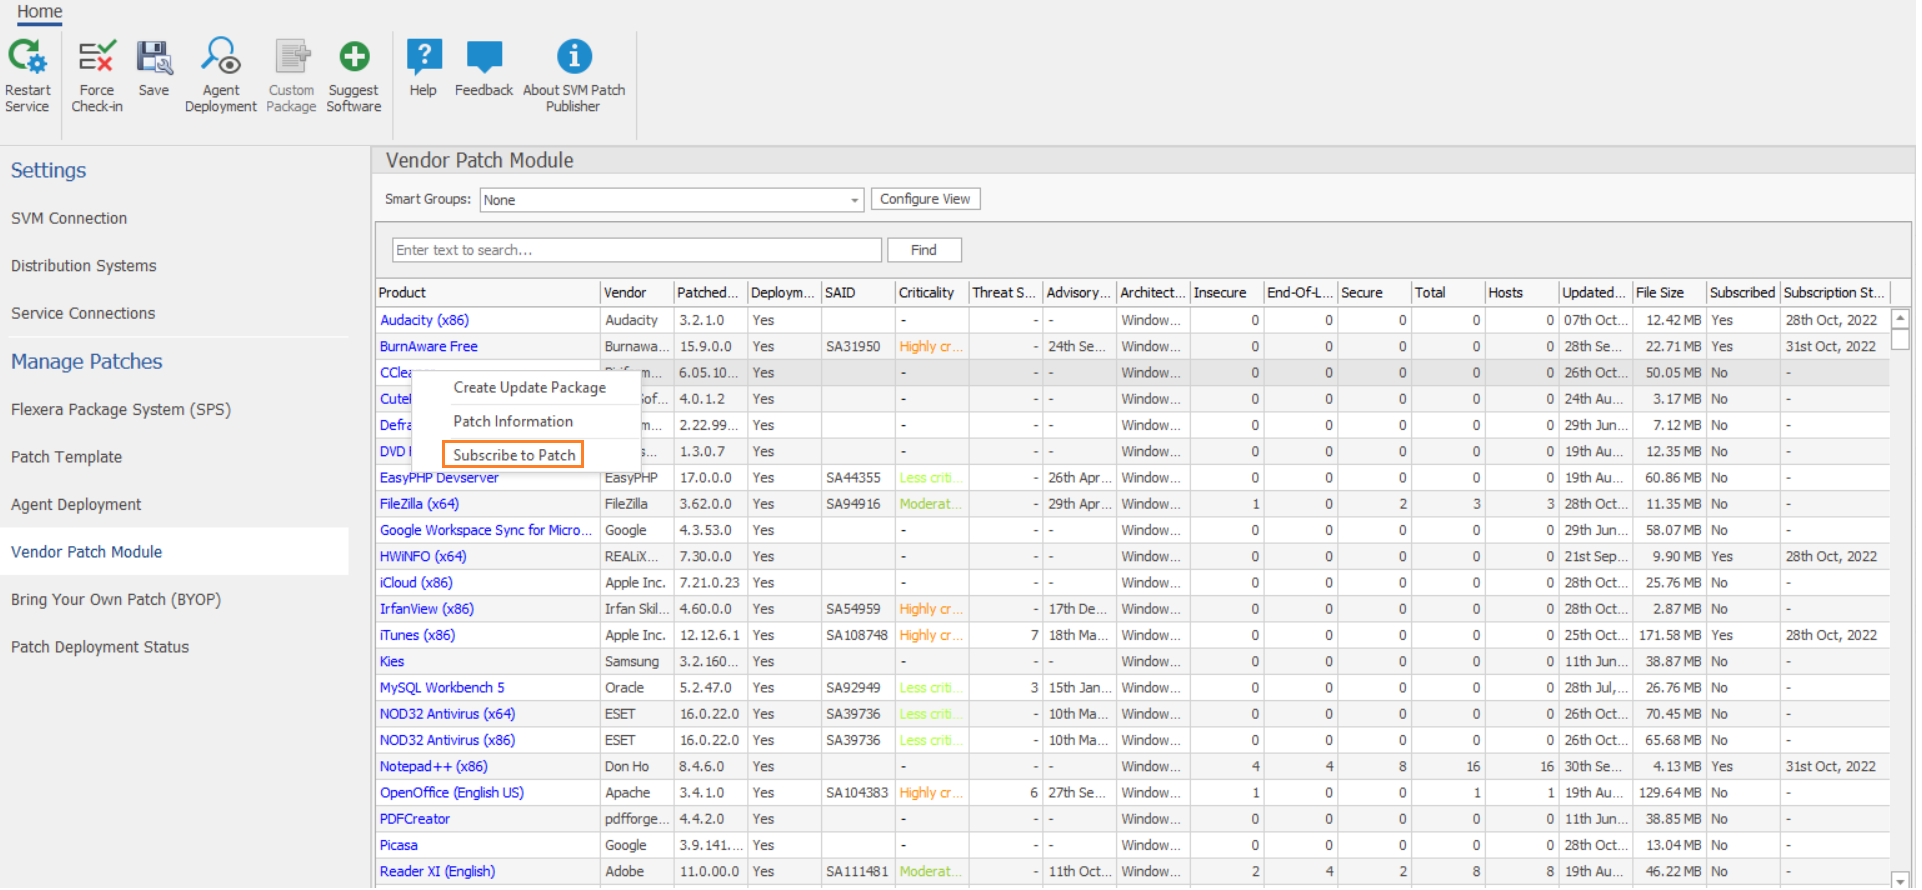Click the HWiNFO (x64) product link
The width and height of the screenshot is (1922, 890).
(423, 557)
